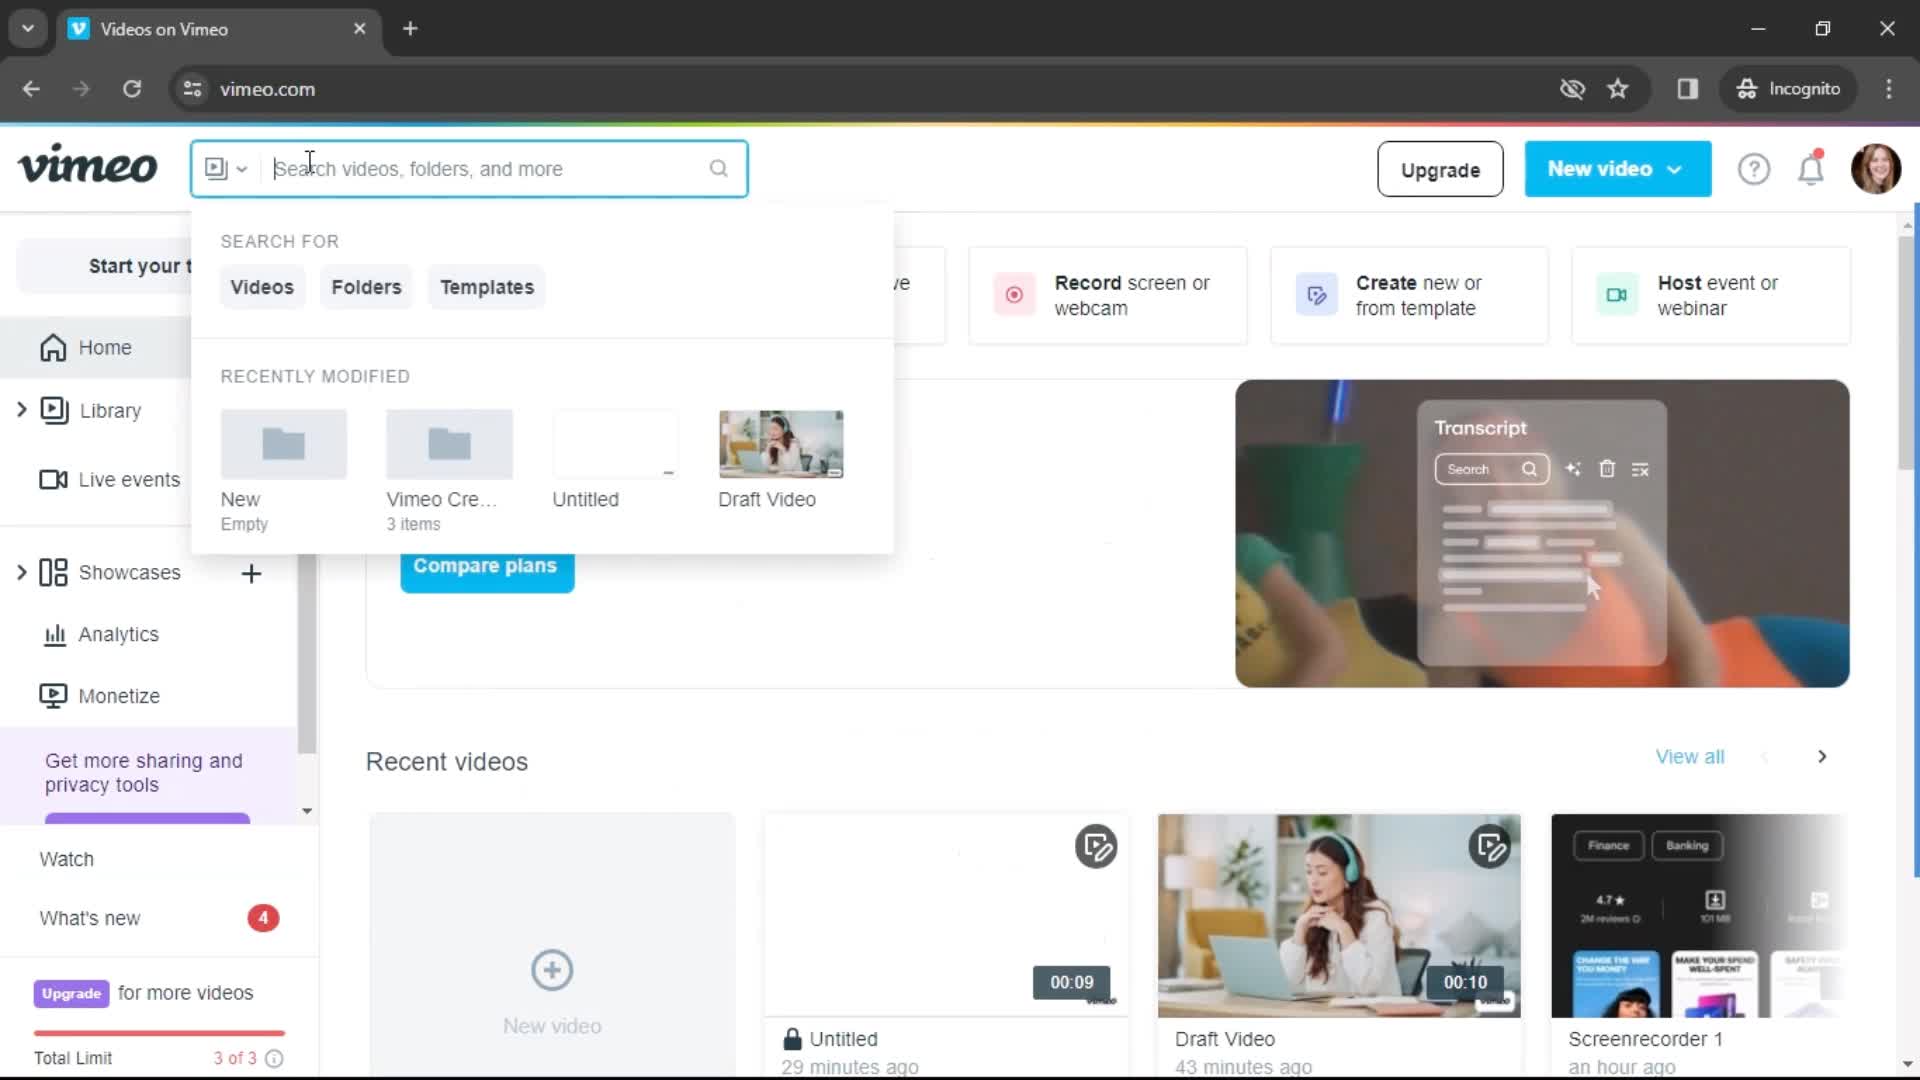The width and height of the screenshot is (1920, 1080).
Task: Expand the Showcases chevron
Action: pos(21,573)
